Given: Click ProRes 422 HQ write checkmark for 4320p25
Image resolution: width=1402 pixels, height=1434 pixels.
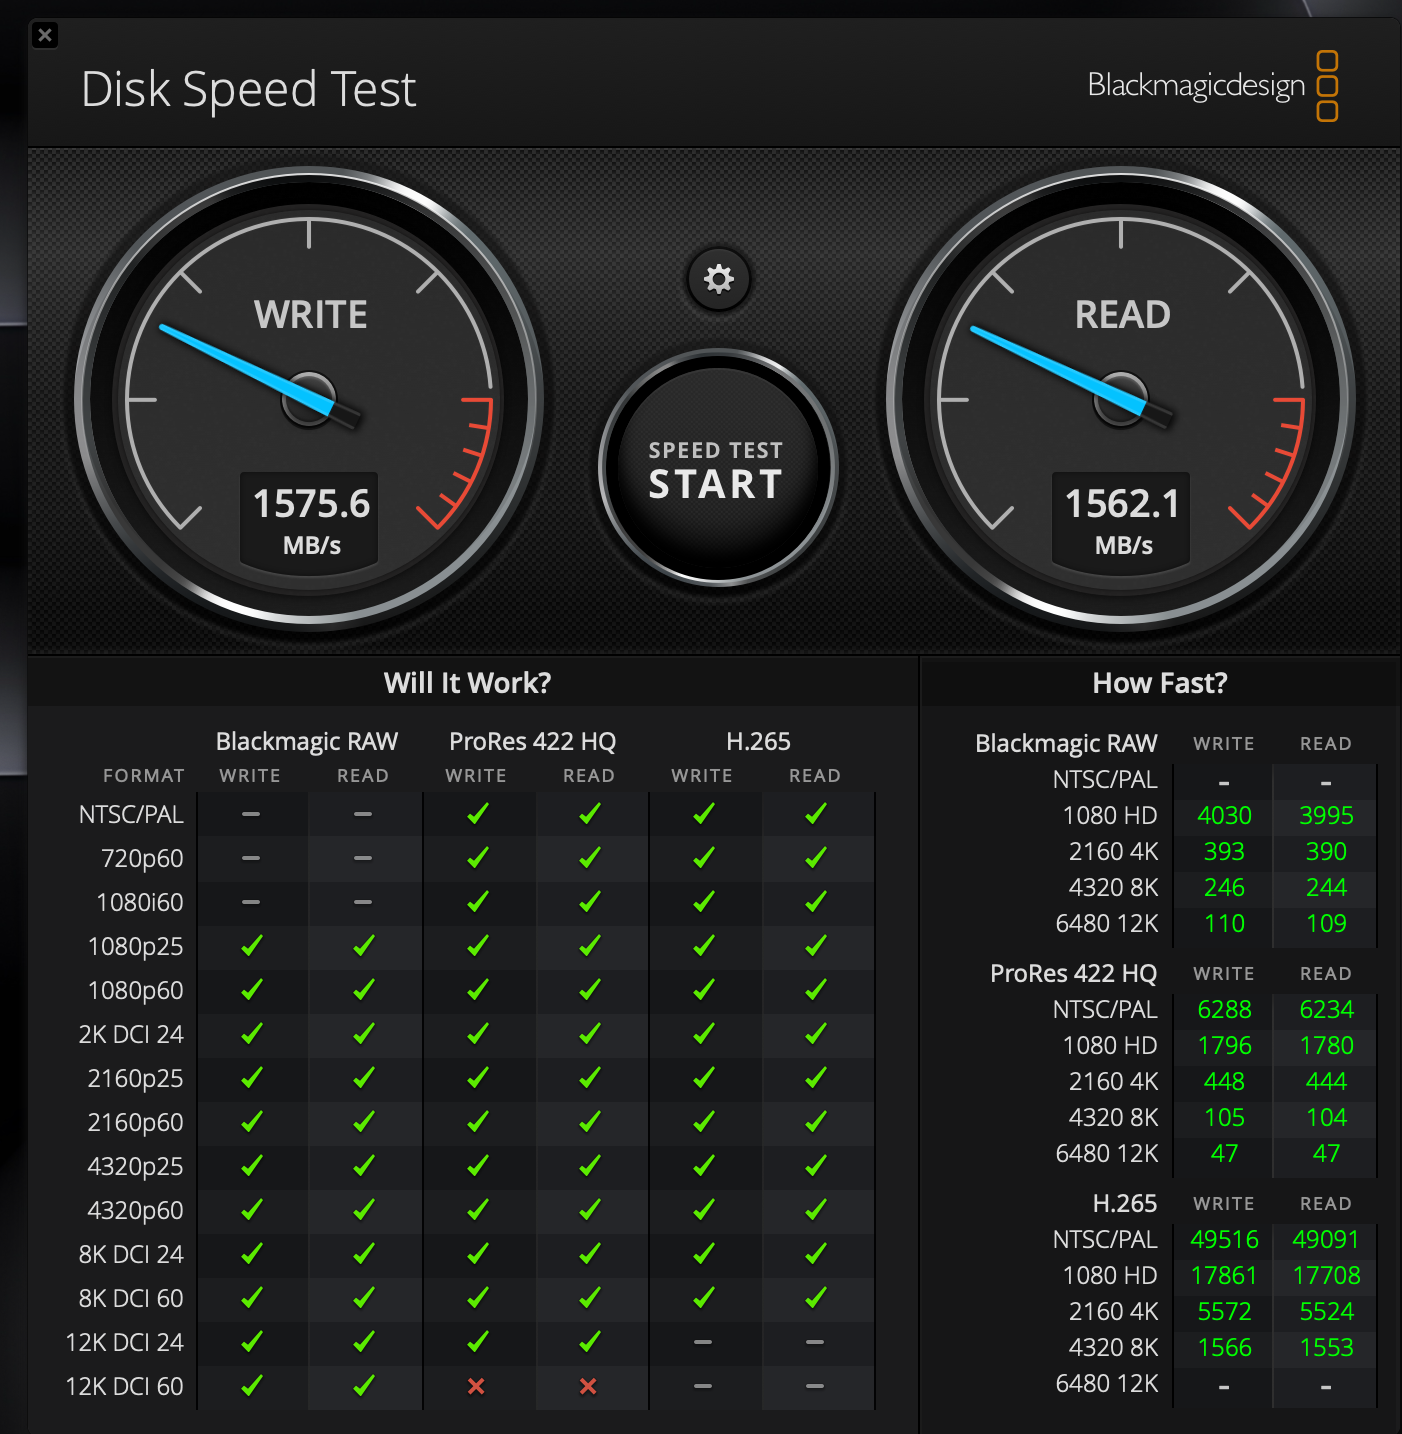Looking at the screenshot, I should (x=478, y=1165).
